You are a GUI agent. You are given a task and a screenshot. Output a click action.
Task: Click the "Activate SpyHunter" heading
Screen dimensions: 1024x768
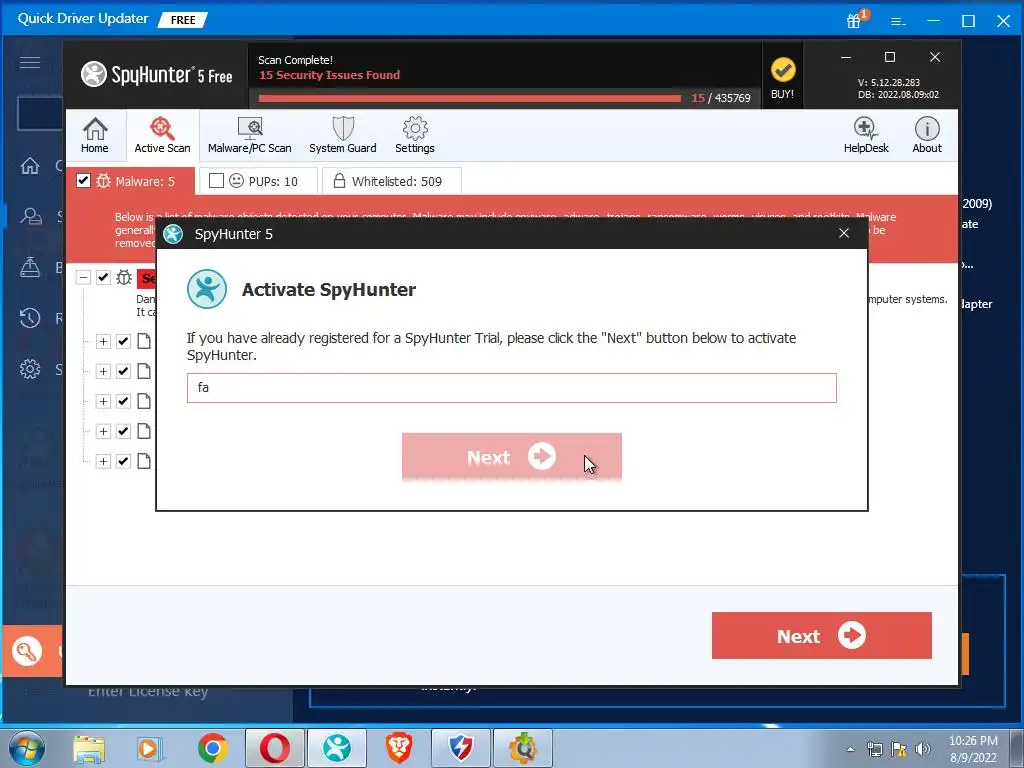pyautogui.click(x=328, y=289)
